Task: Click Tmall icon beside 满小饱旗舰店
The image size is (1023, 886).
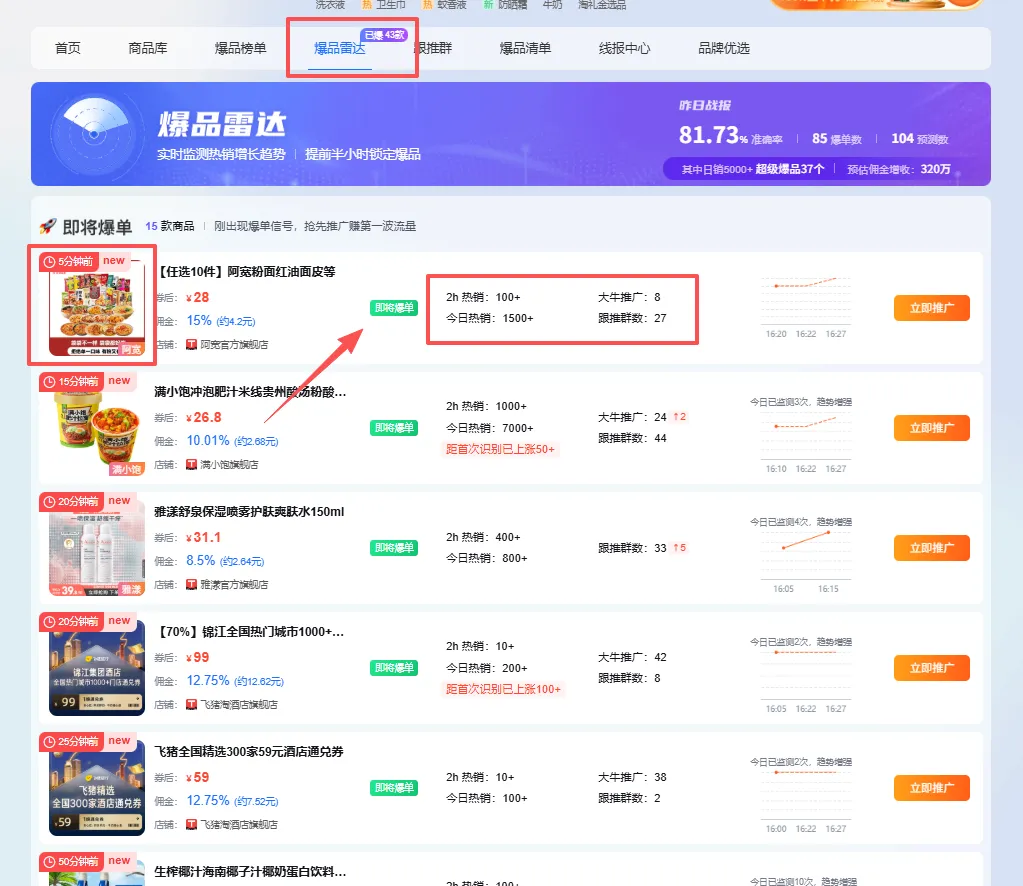Action: [191, 465]
